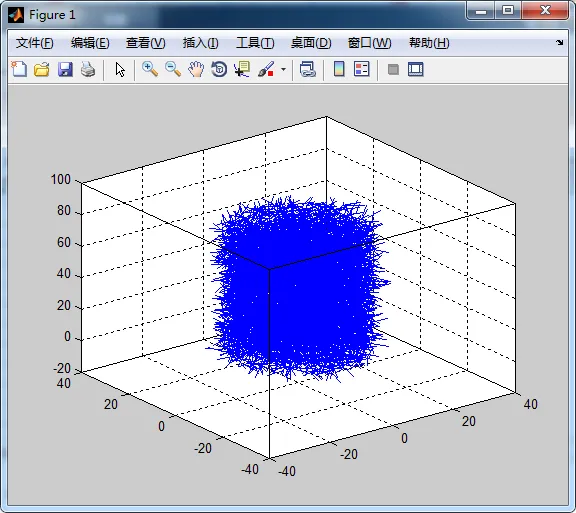Click the blue 3D plot cube
The height and width of the screenshot is (513, 576).
click(298, 288)
